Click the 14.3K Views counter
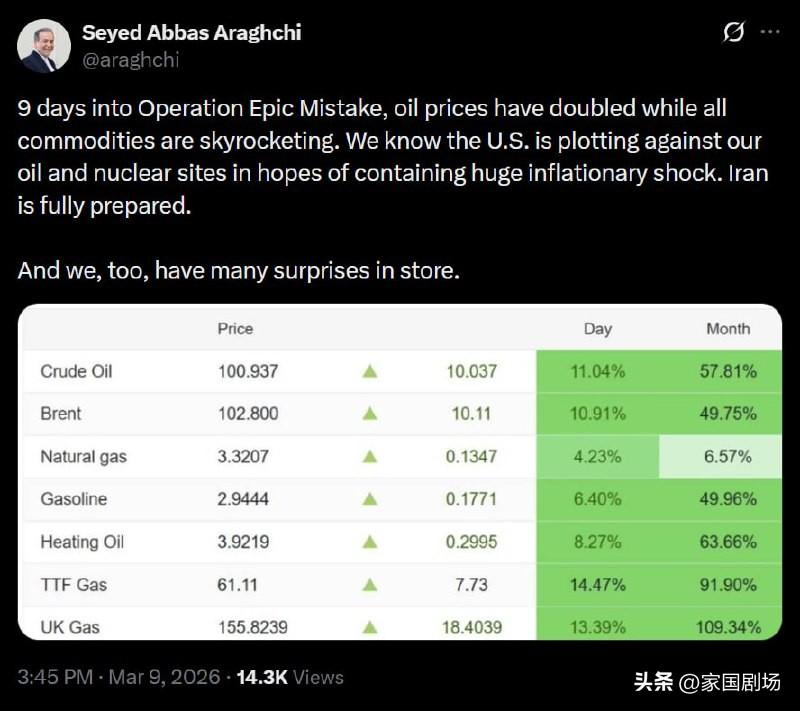 (289, 677)
